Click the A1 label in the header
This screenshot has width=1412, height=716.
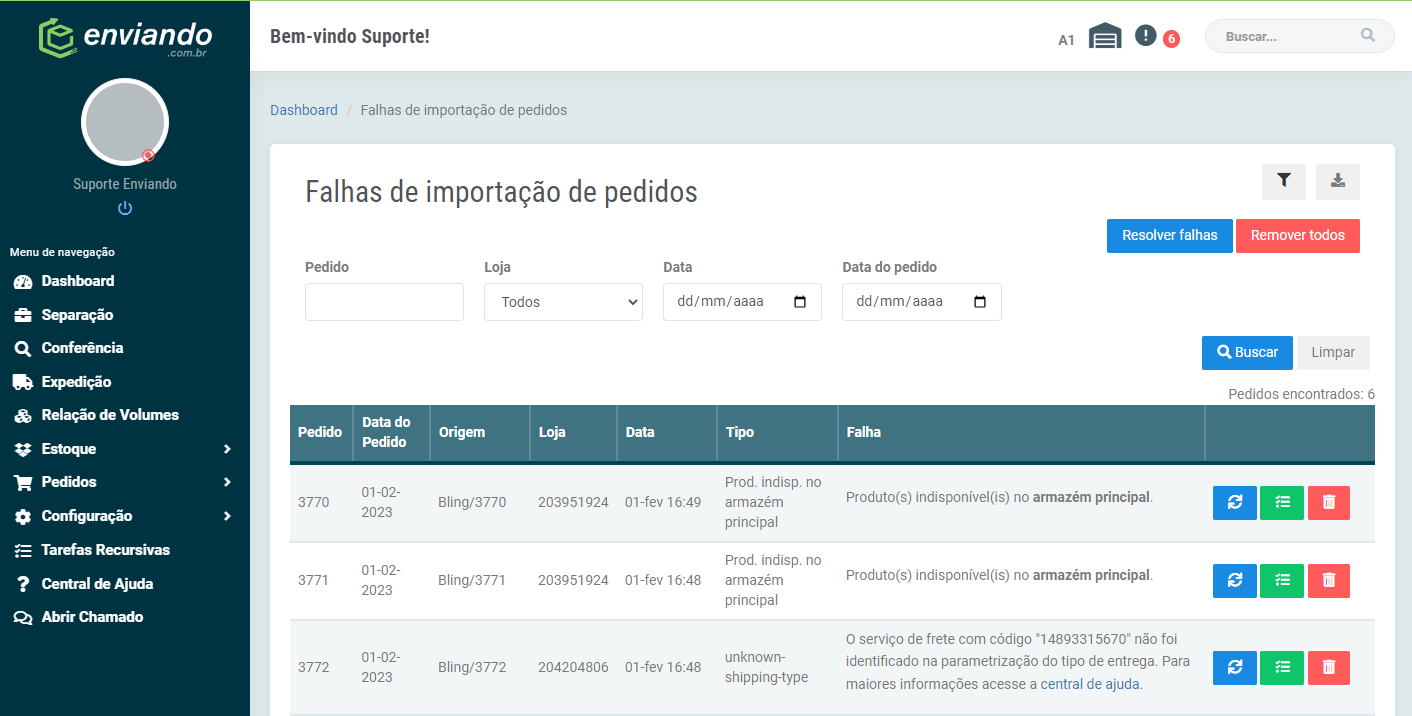pos(1066,40)
